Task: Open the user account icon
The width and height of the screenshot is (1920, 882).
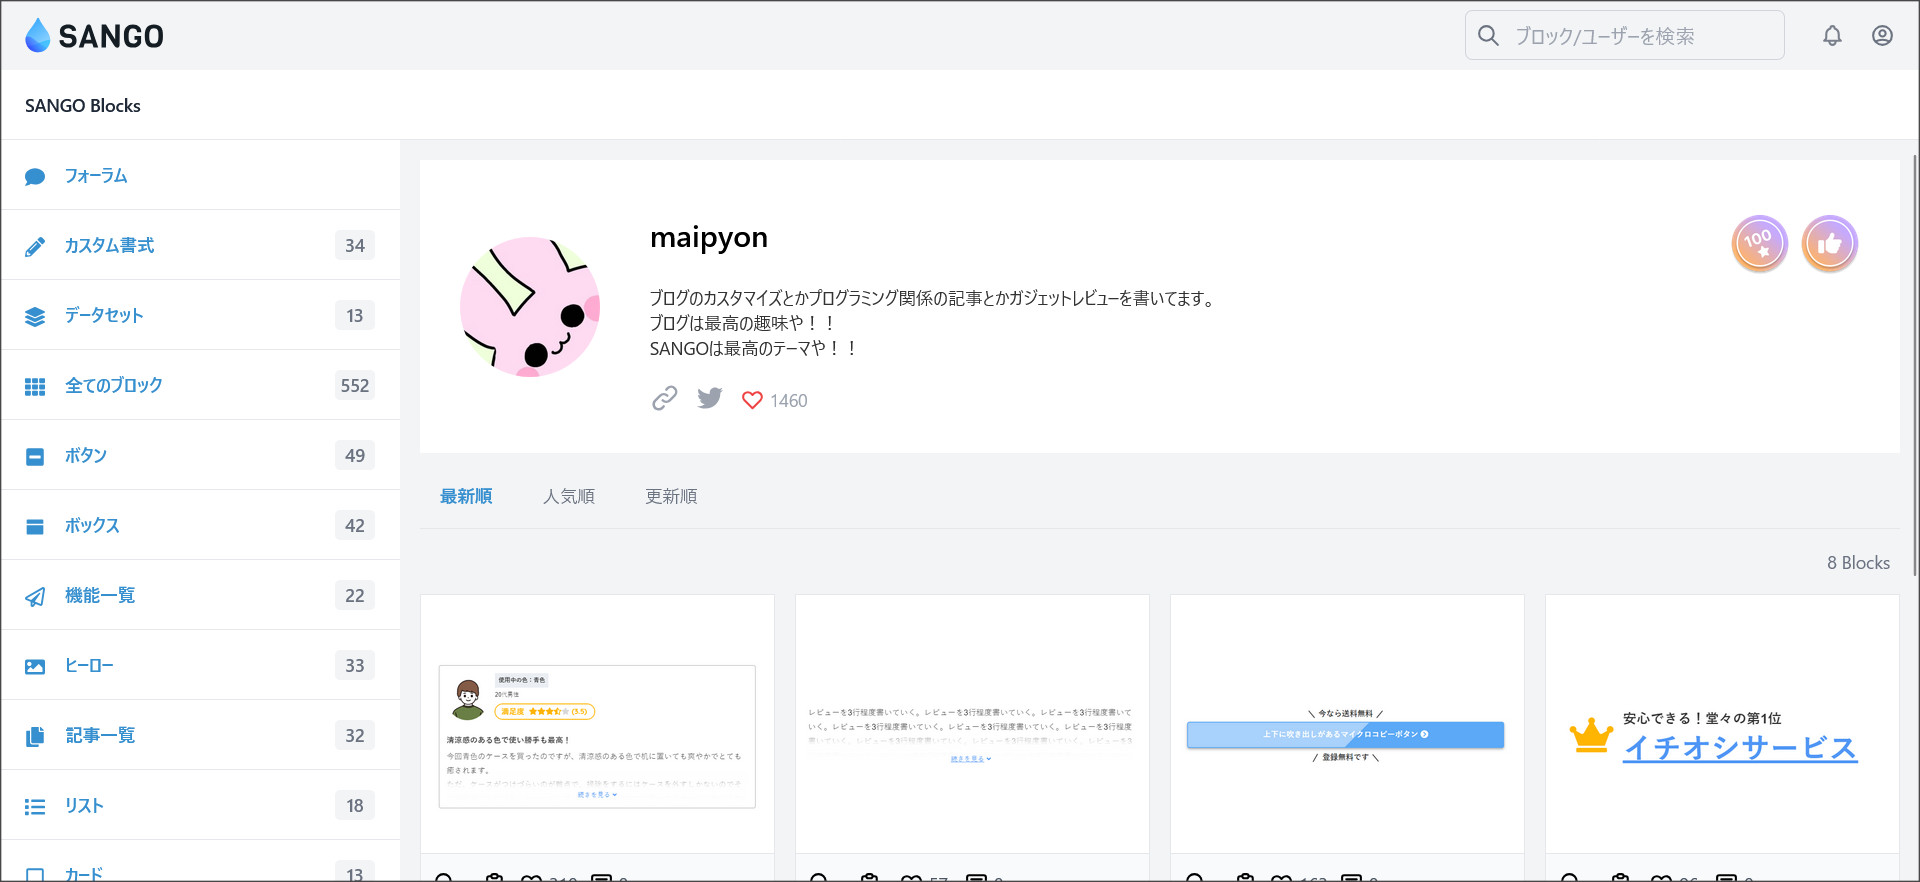Action: click(1882, 36)
